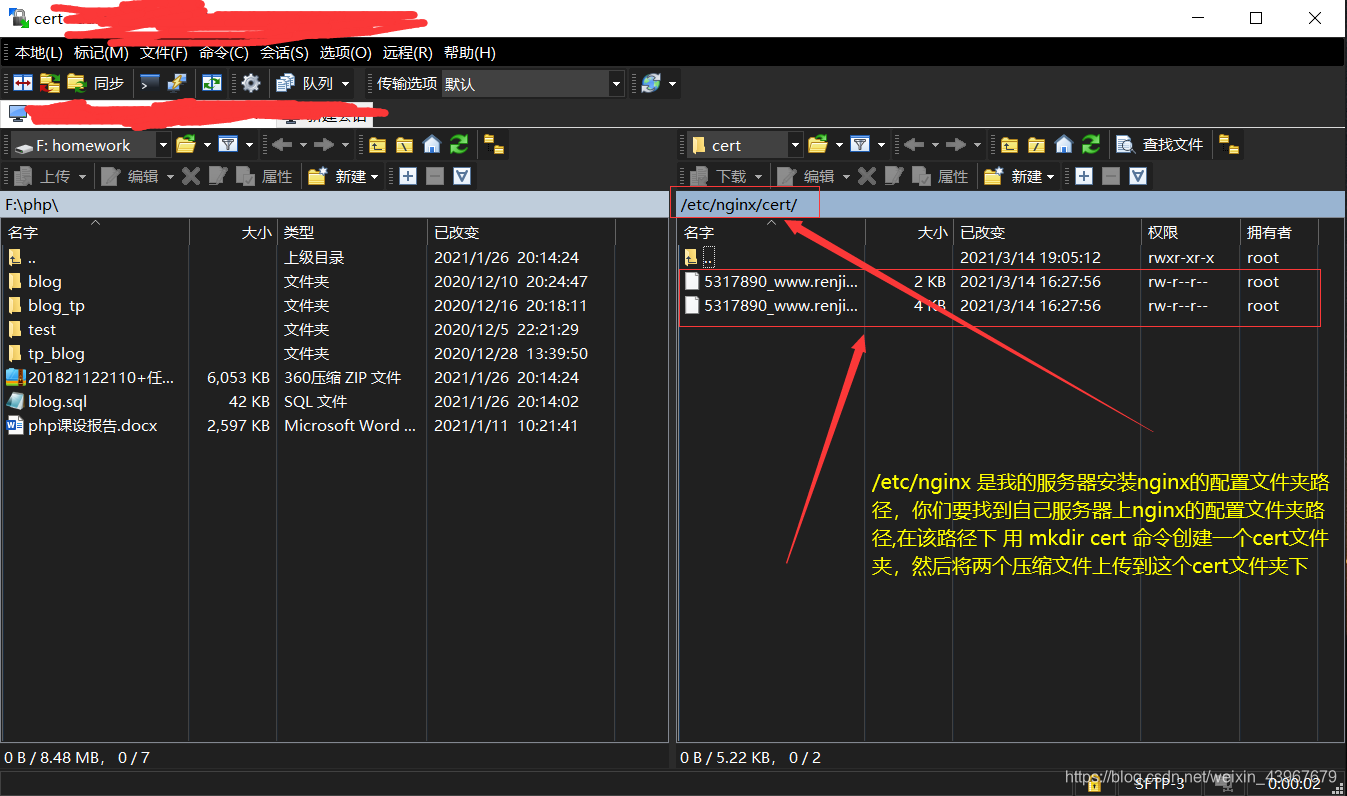Image resolution: width=1347 pixels, height=796 pixels.
Task: Expand local panel 新建 dropdown arrow
Action: click(375, 177)
